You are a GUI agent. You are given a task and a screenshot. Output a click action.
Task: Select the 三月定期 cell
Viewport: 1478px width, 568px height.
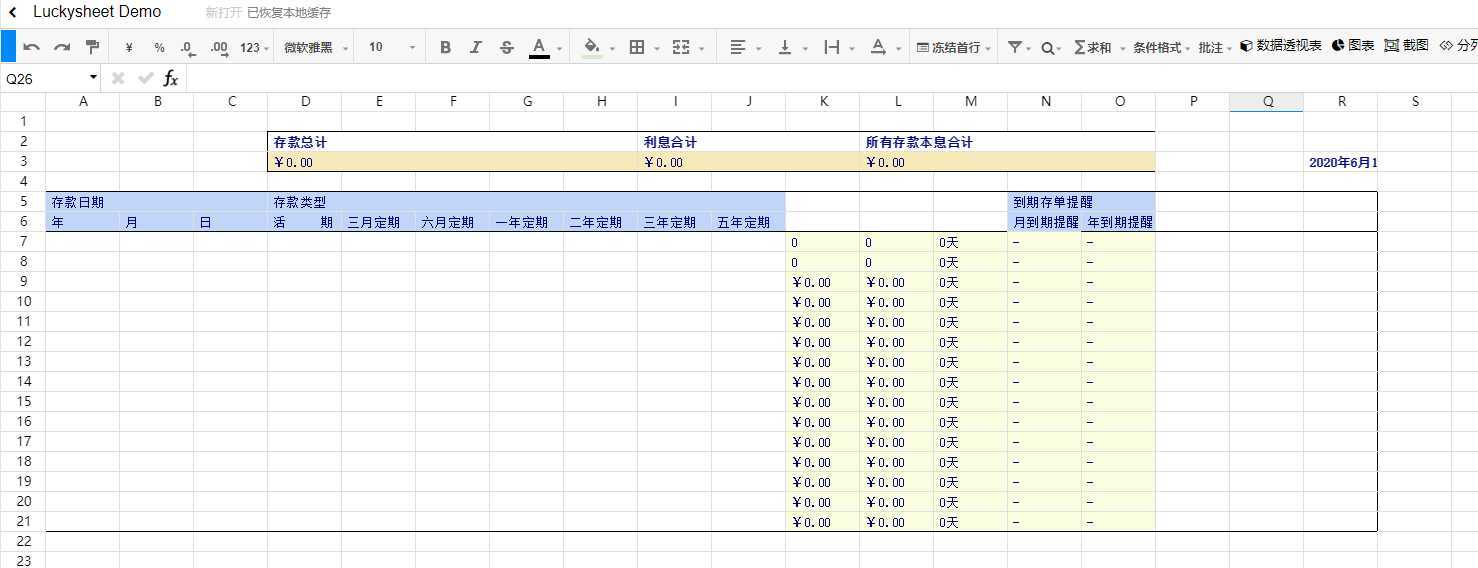pos(379,222)
